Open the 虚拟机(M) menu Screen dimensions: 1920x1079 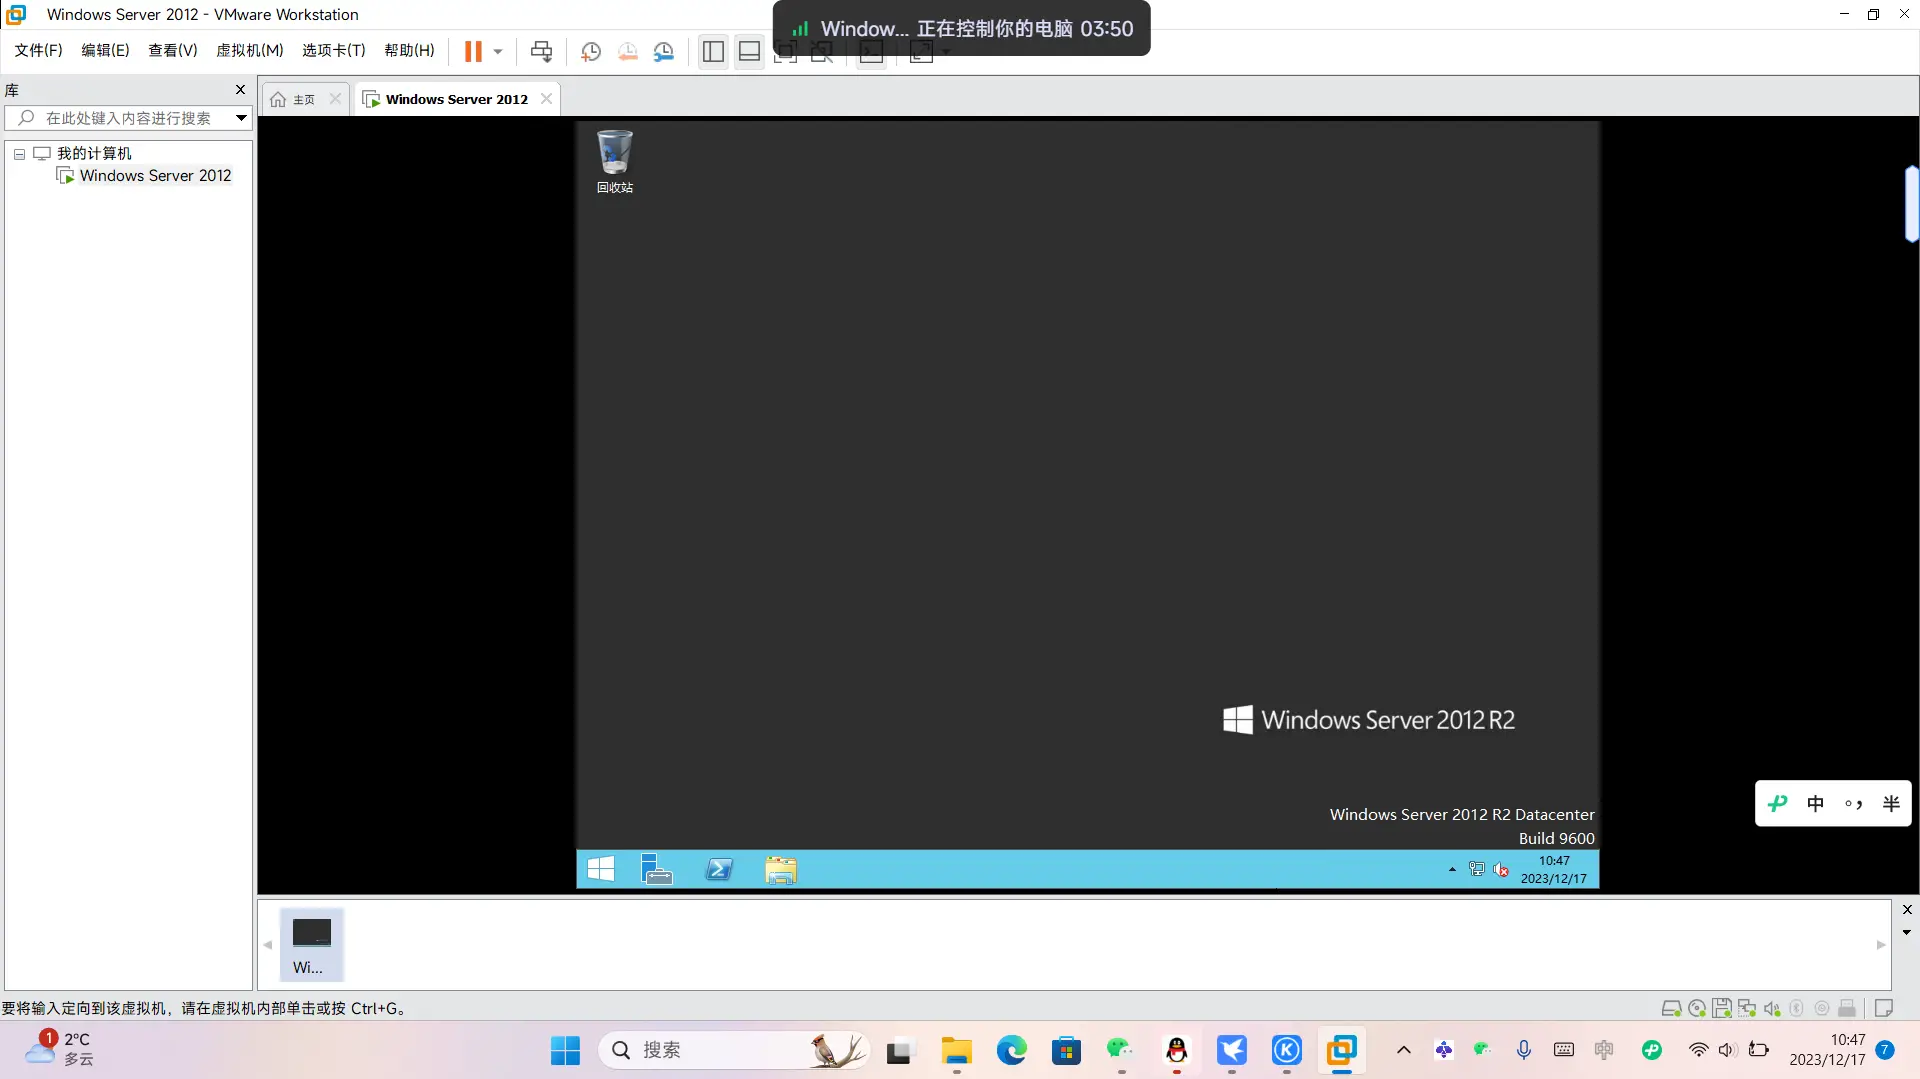[249, 50]
